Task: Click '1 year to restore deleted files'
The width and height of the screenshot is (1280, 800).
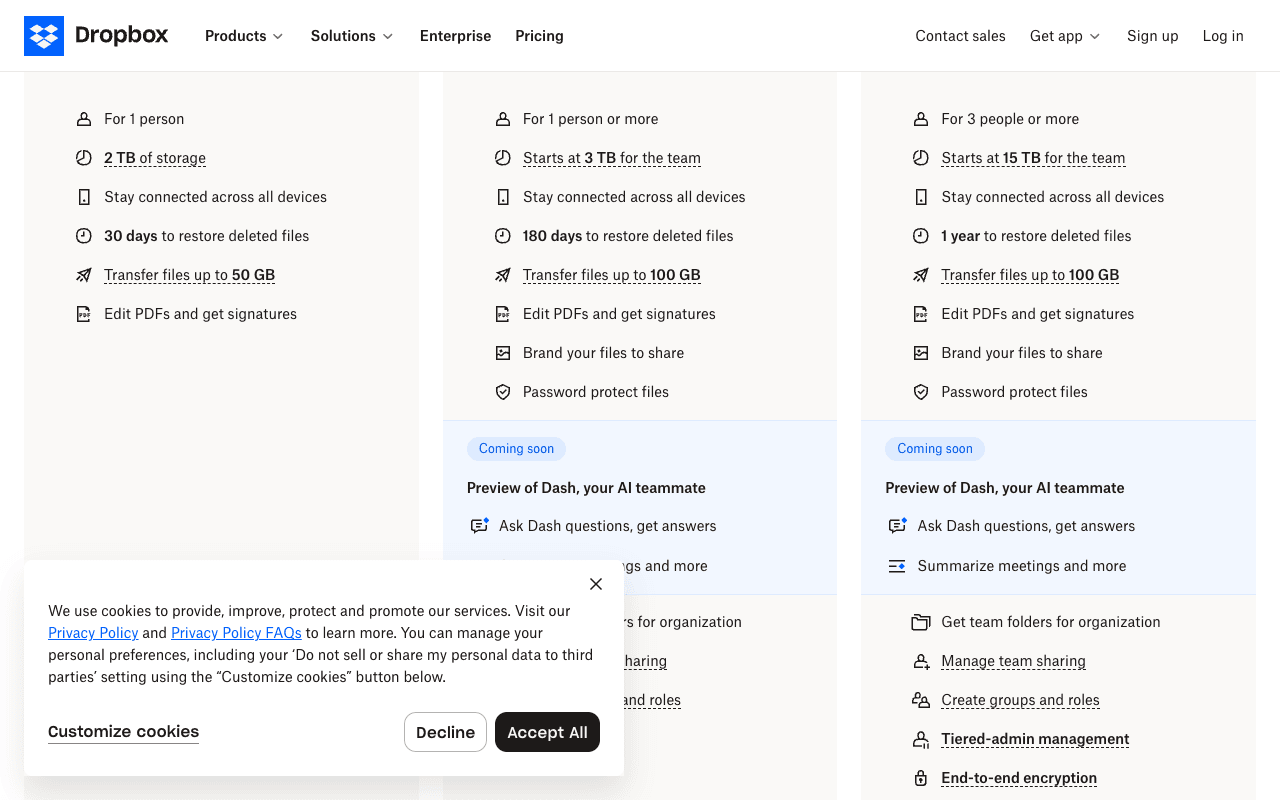Action: pos(1036,236)
